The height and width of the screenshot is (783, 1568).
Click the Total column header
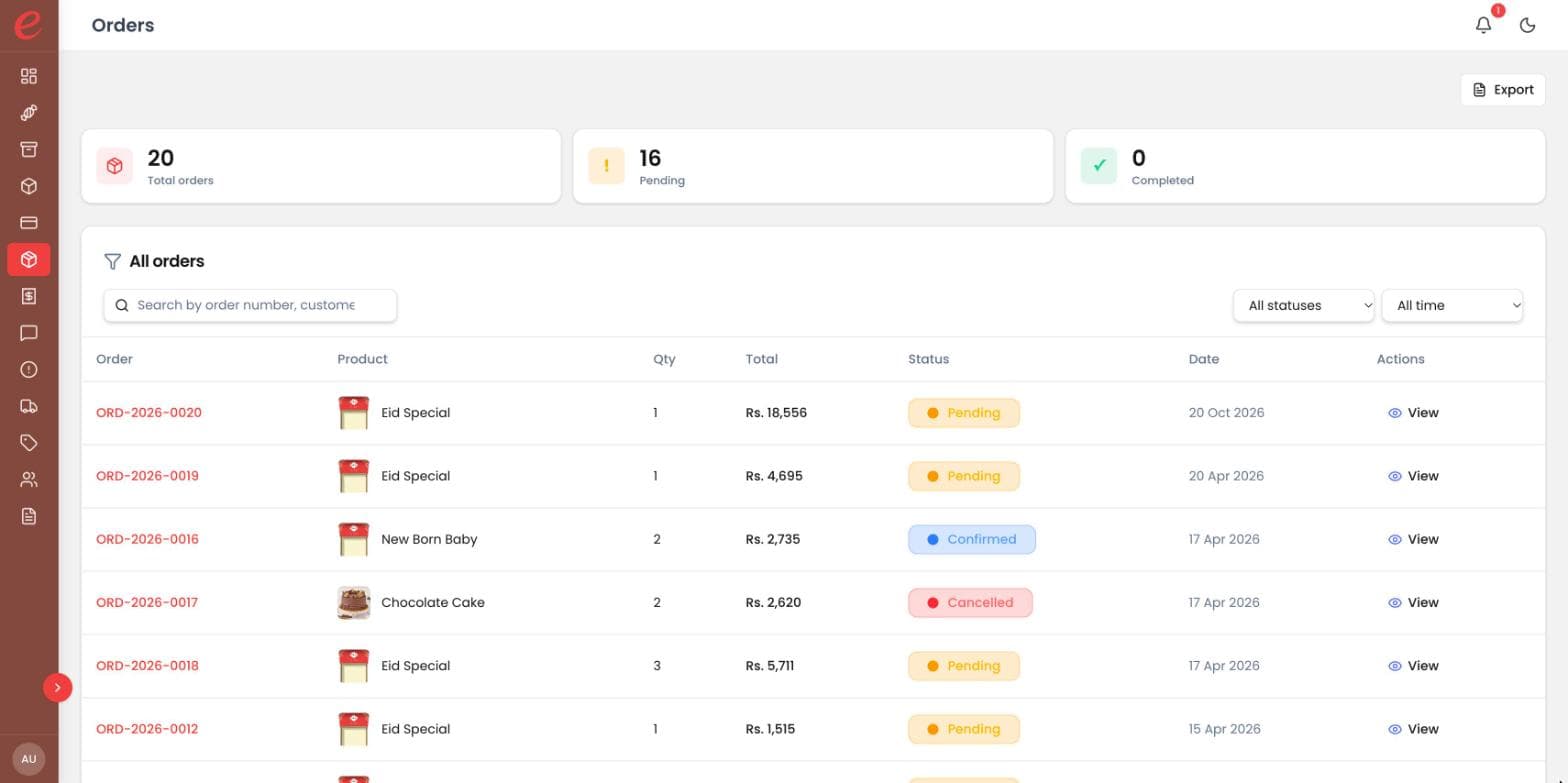761,359
